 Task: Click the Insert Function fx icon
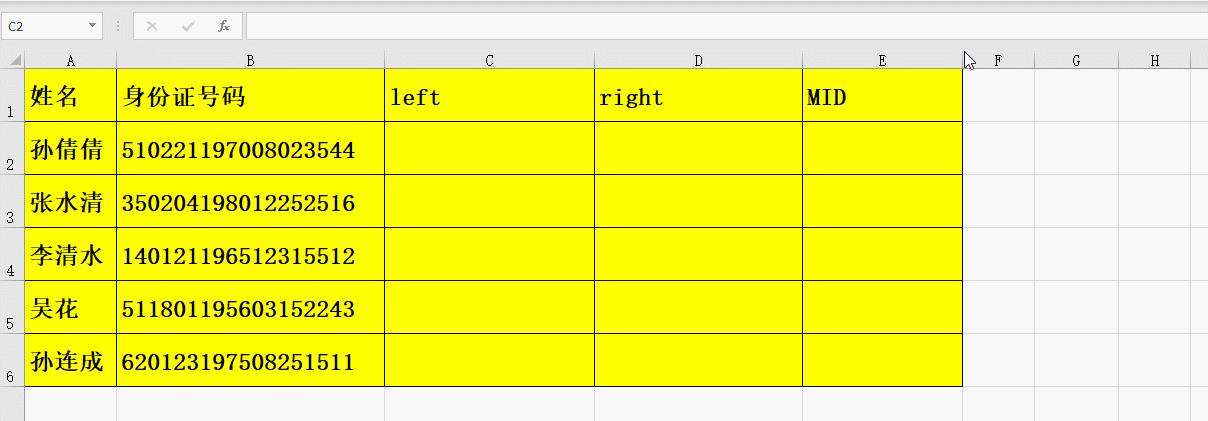tap(224, 26)
